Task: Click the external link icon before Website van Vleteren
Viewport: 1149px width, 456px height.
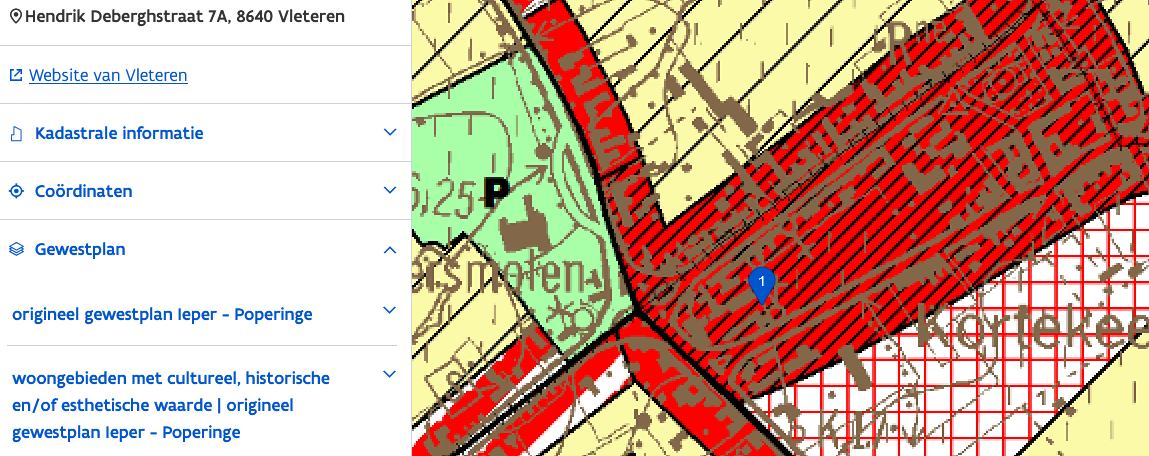Action: click(16, 75)
